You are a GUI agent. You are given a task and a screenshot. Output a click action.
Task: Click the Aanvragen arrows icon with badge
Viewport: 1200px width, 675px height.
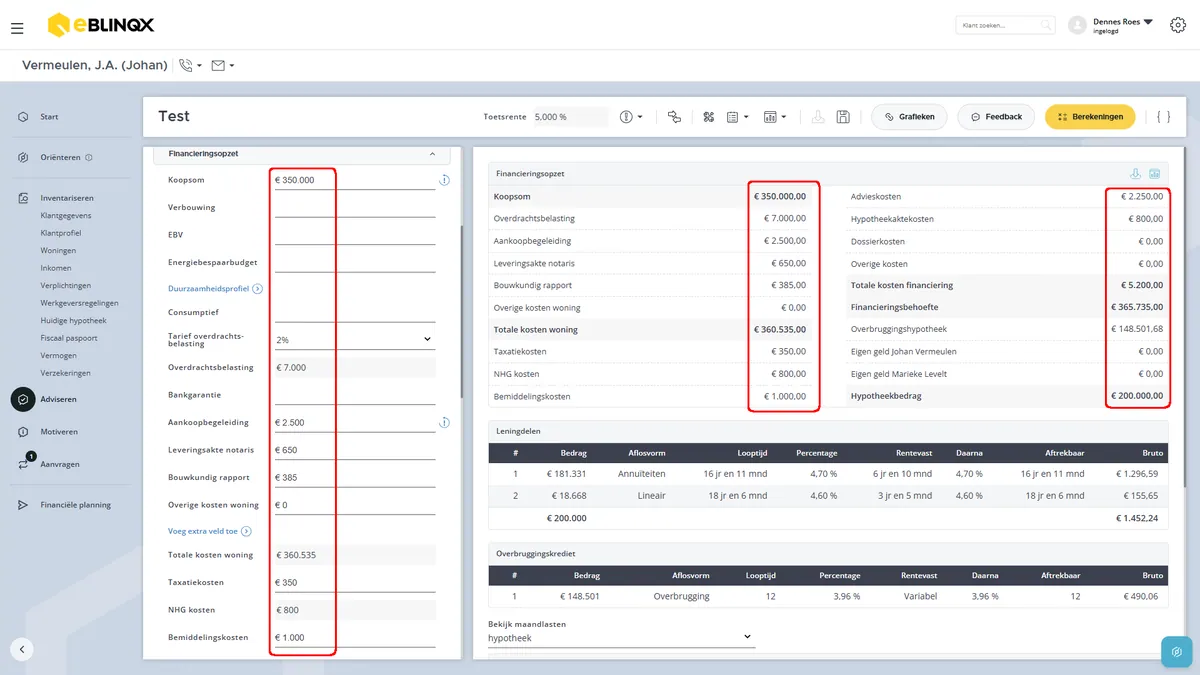tap(24, 463)
